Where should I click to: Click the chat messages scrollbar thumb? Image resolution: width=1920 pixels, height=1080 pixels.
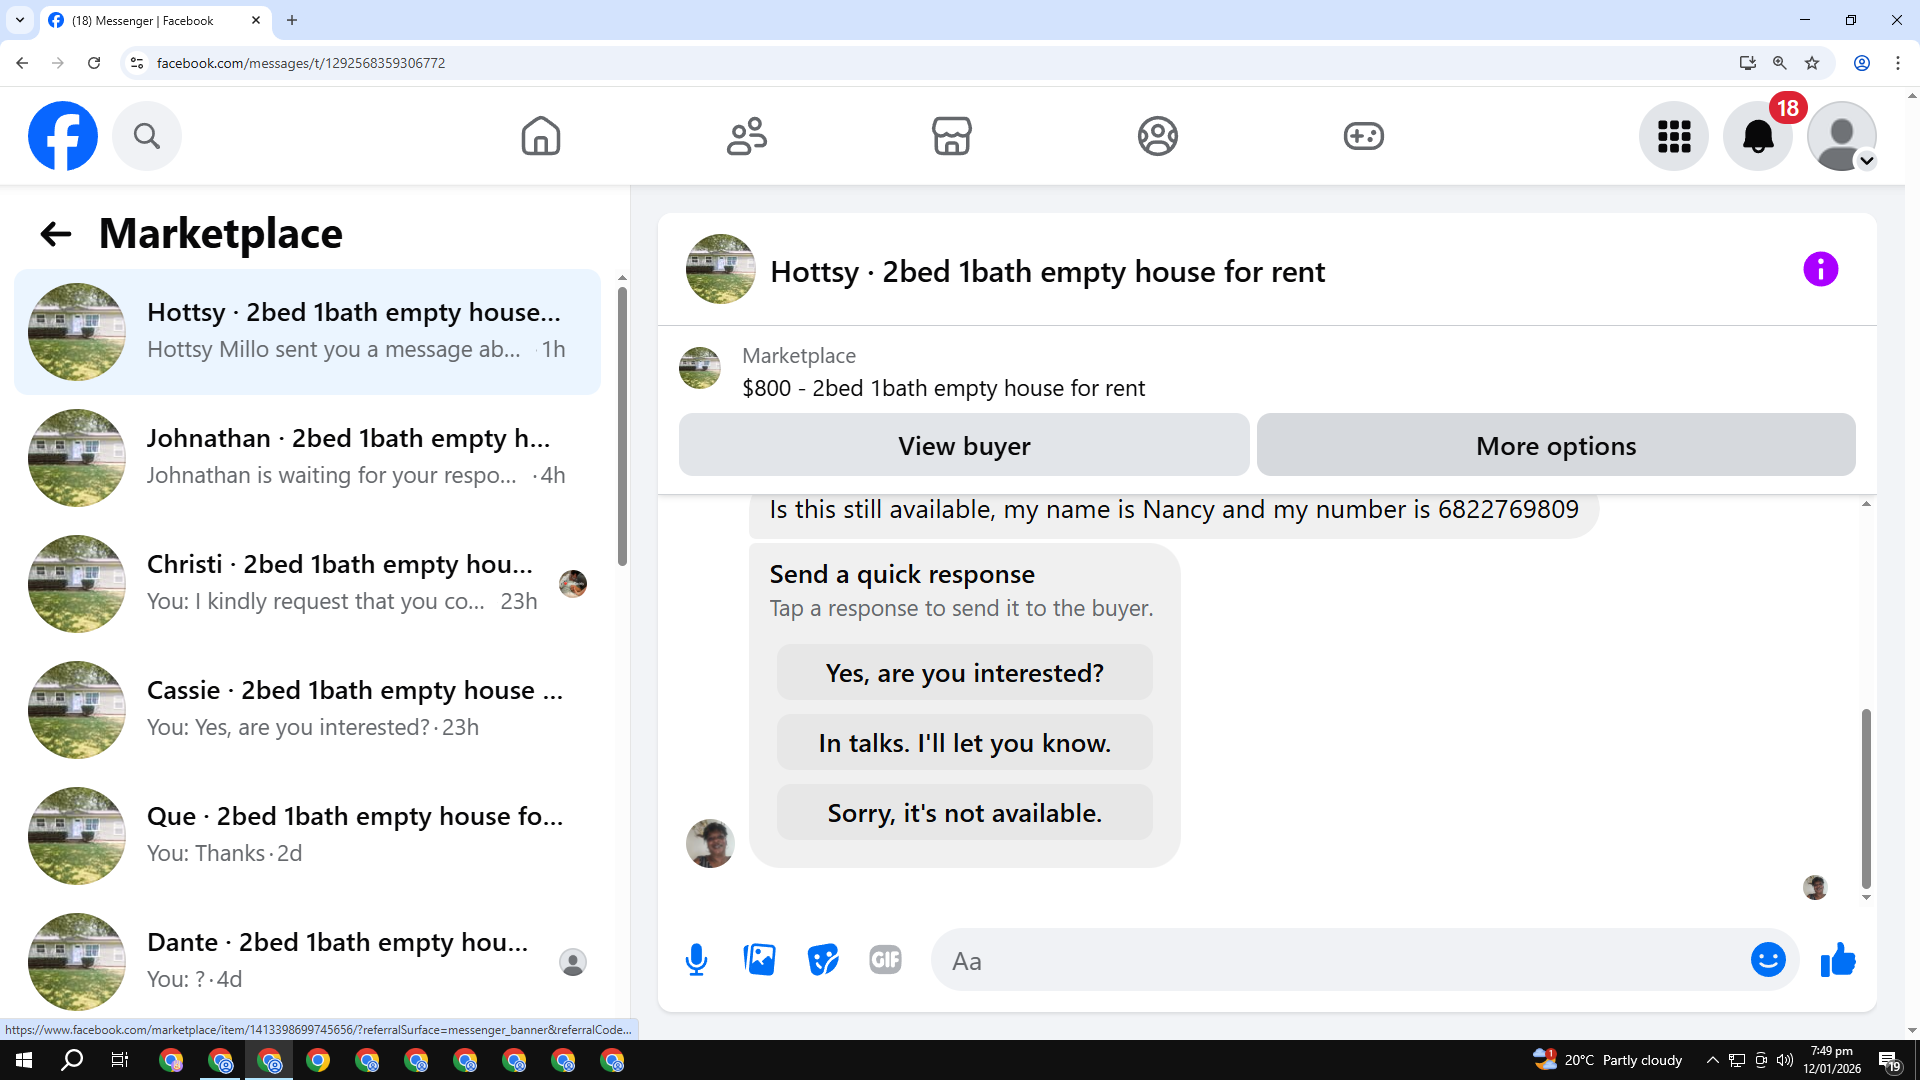(x=1865, y=798)
